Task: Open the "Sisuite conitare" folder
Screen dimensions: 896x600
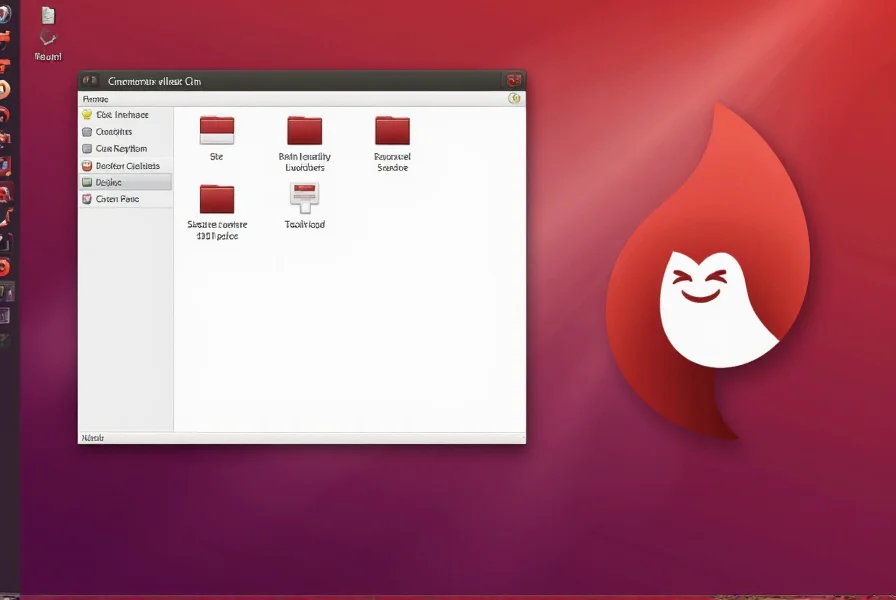Action: [x=217, y=198]
